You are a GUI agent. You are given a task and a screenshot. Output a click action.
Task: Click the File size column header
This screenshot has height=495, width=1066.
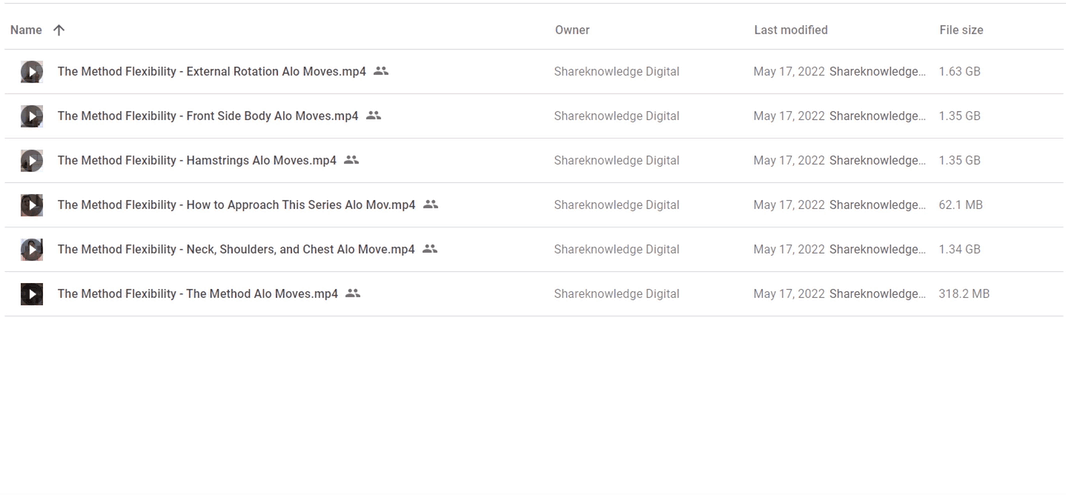click(x=961, y=30)
